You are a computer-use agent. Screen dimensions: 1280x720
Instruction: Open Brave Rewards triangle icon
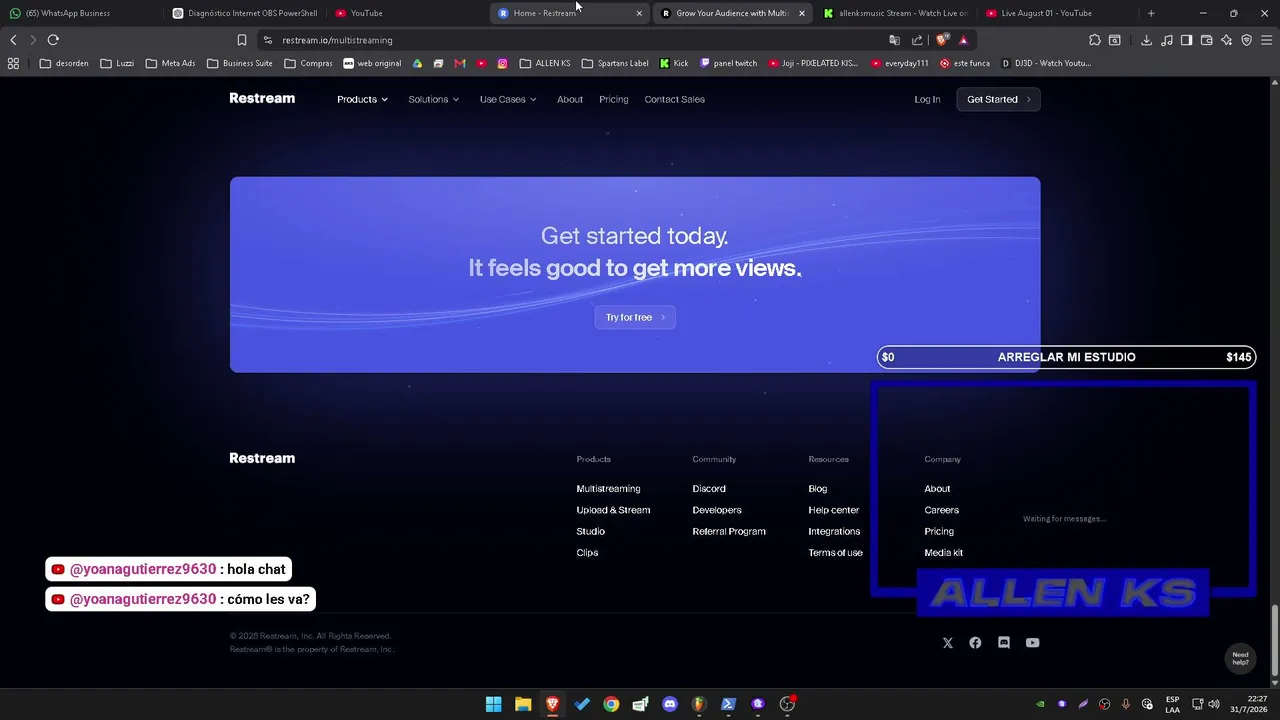coord(963,40)
